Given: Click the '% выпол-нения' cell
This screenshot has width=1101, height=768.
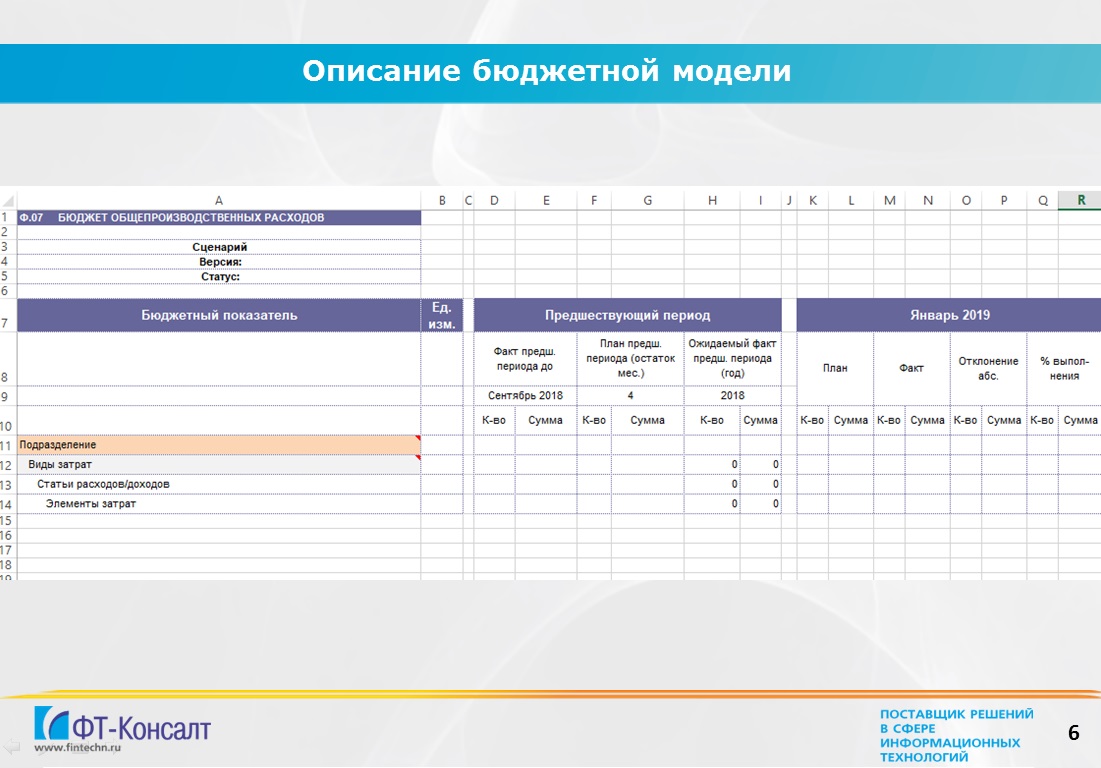Looking at the screenshot, I should coord(1064,368).
